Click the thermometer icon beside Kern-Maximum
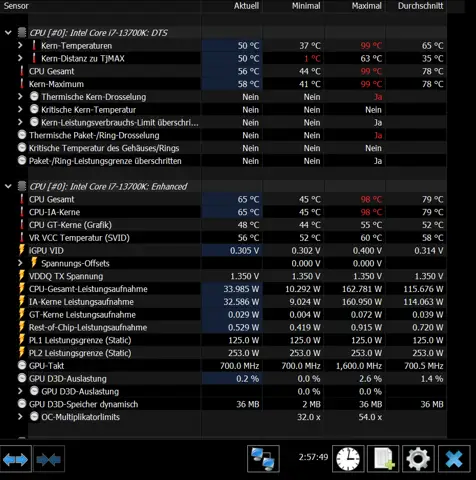Screen dimensions: 476x480 click(22, 84)
